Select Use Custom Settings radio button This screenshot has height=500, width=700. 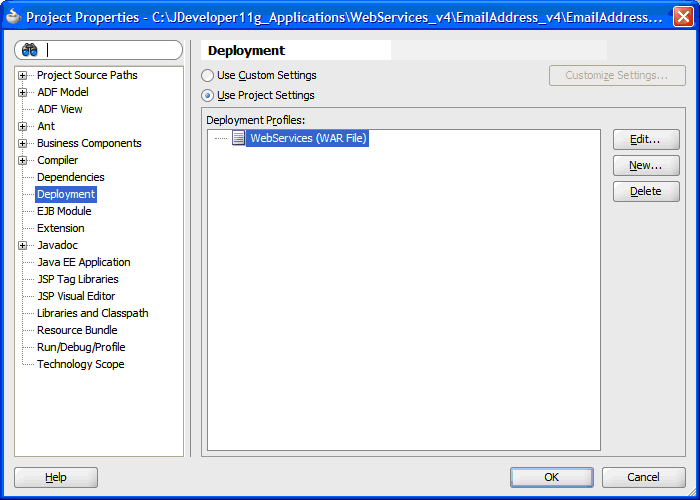[x=207, y=75]
